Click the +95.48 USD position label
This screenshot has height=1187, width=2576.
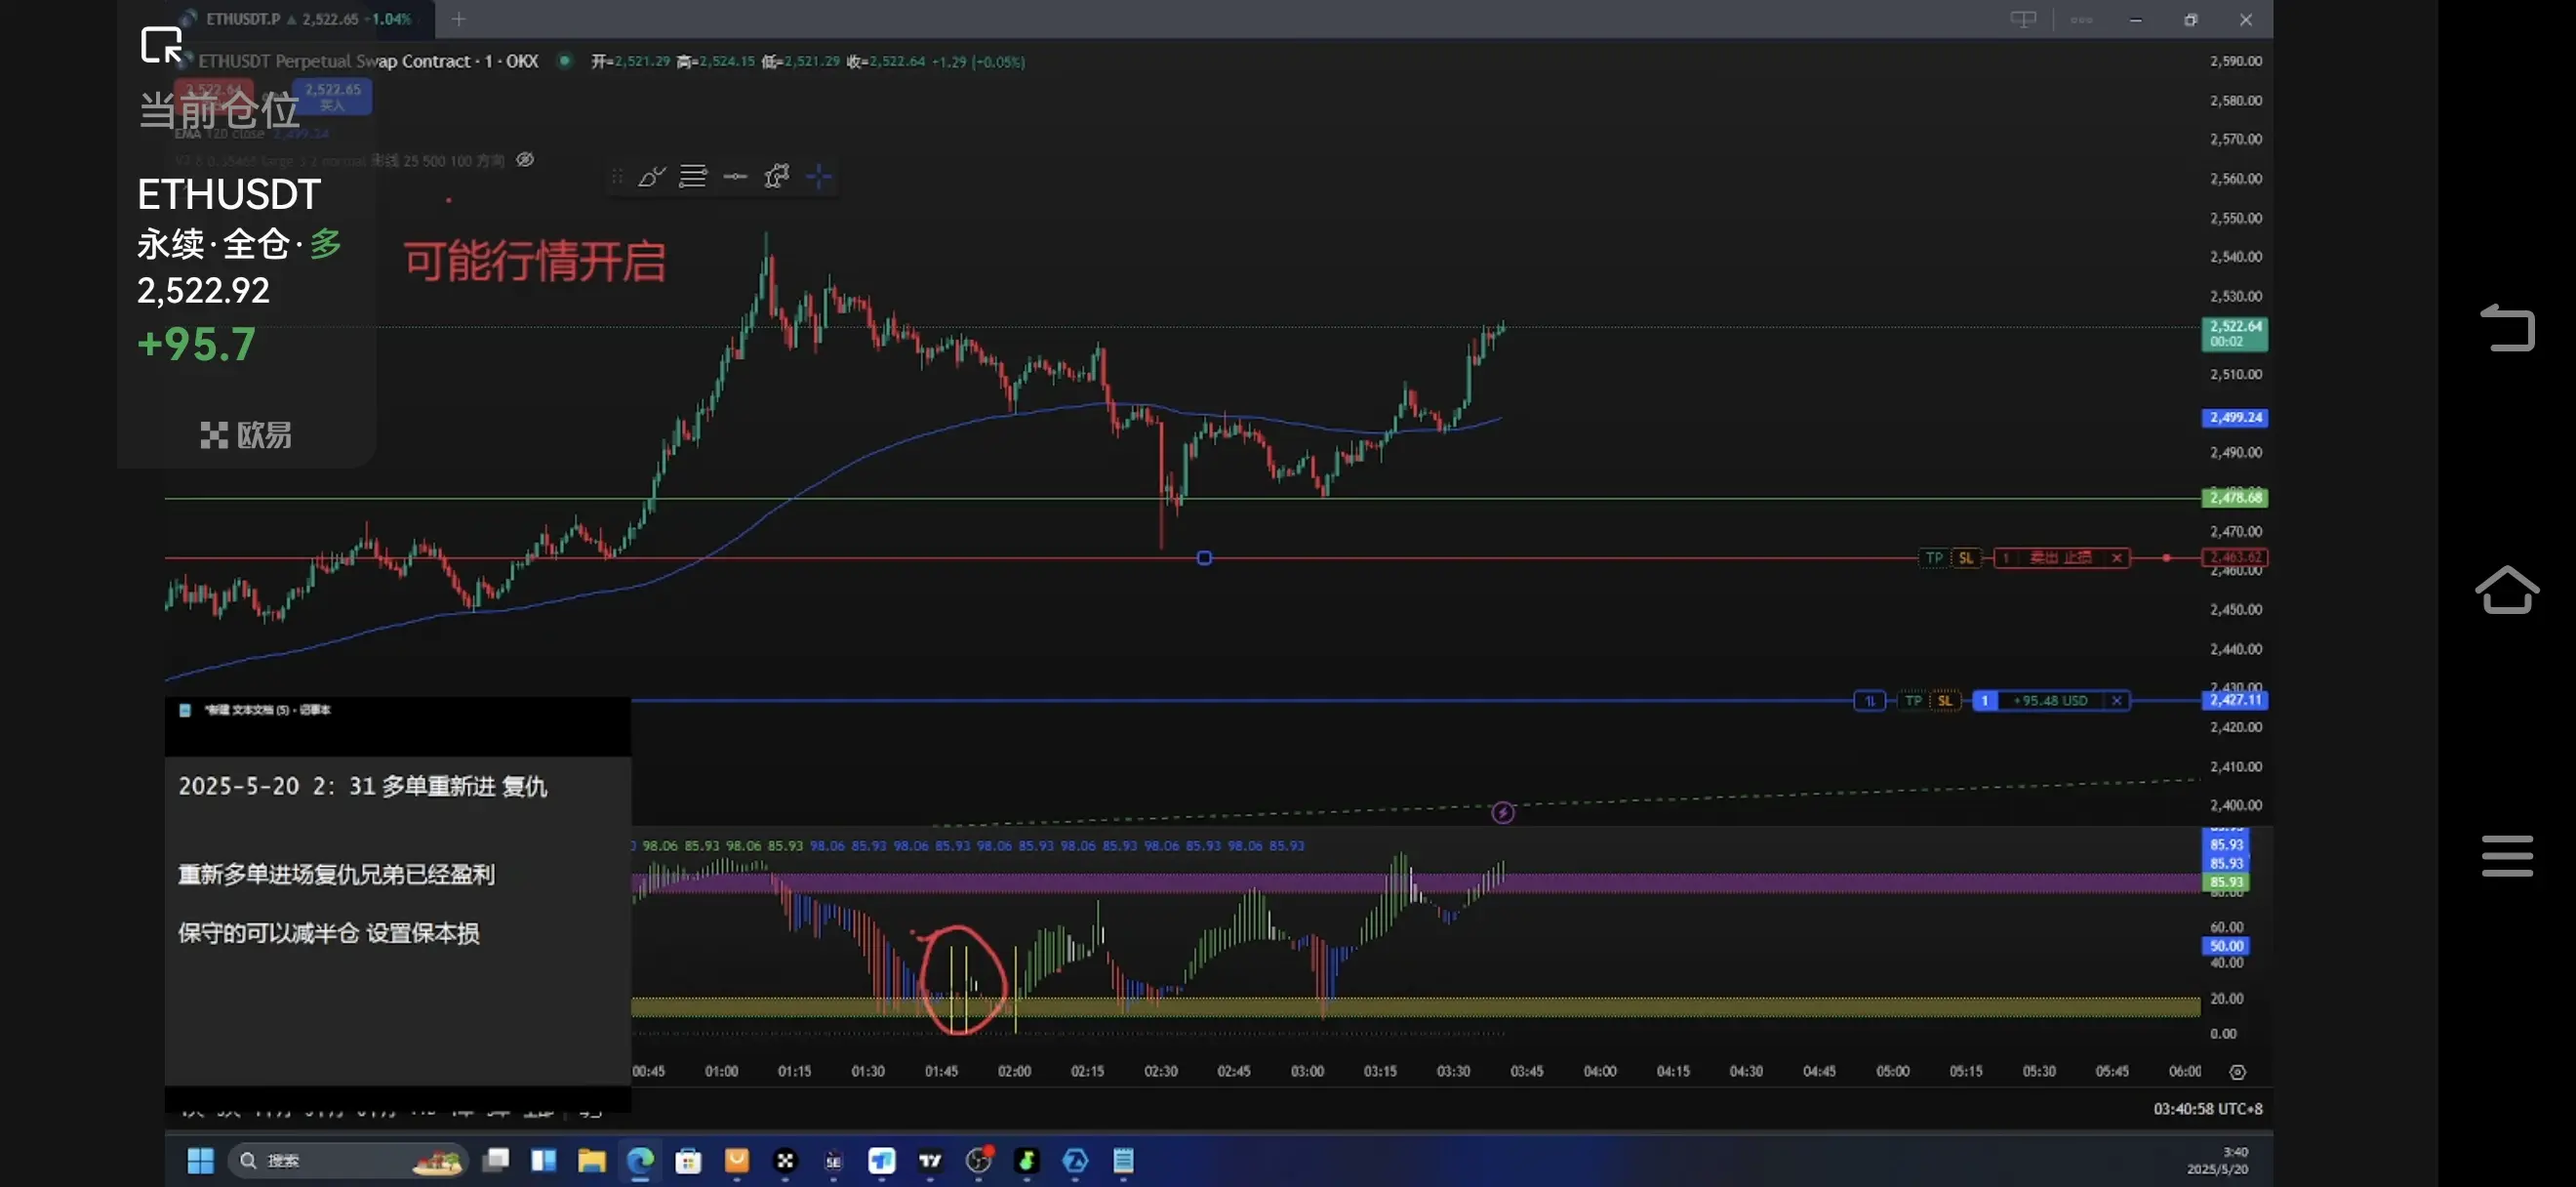pos(2050,701)
